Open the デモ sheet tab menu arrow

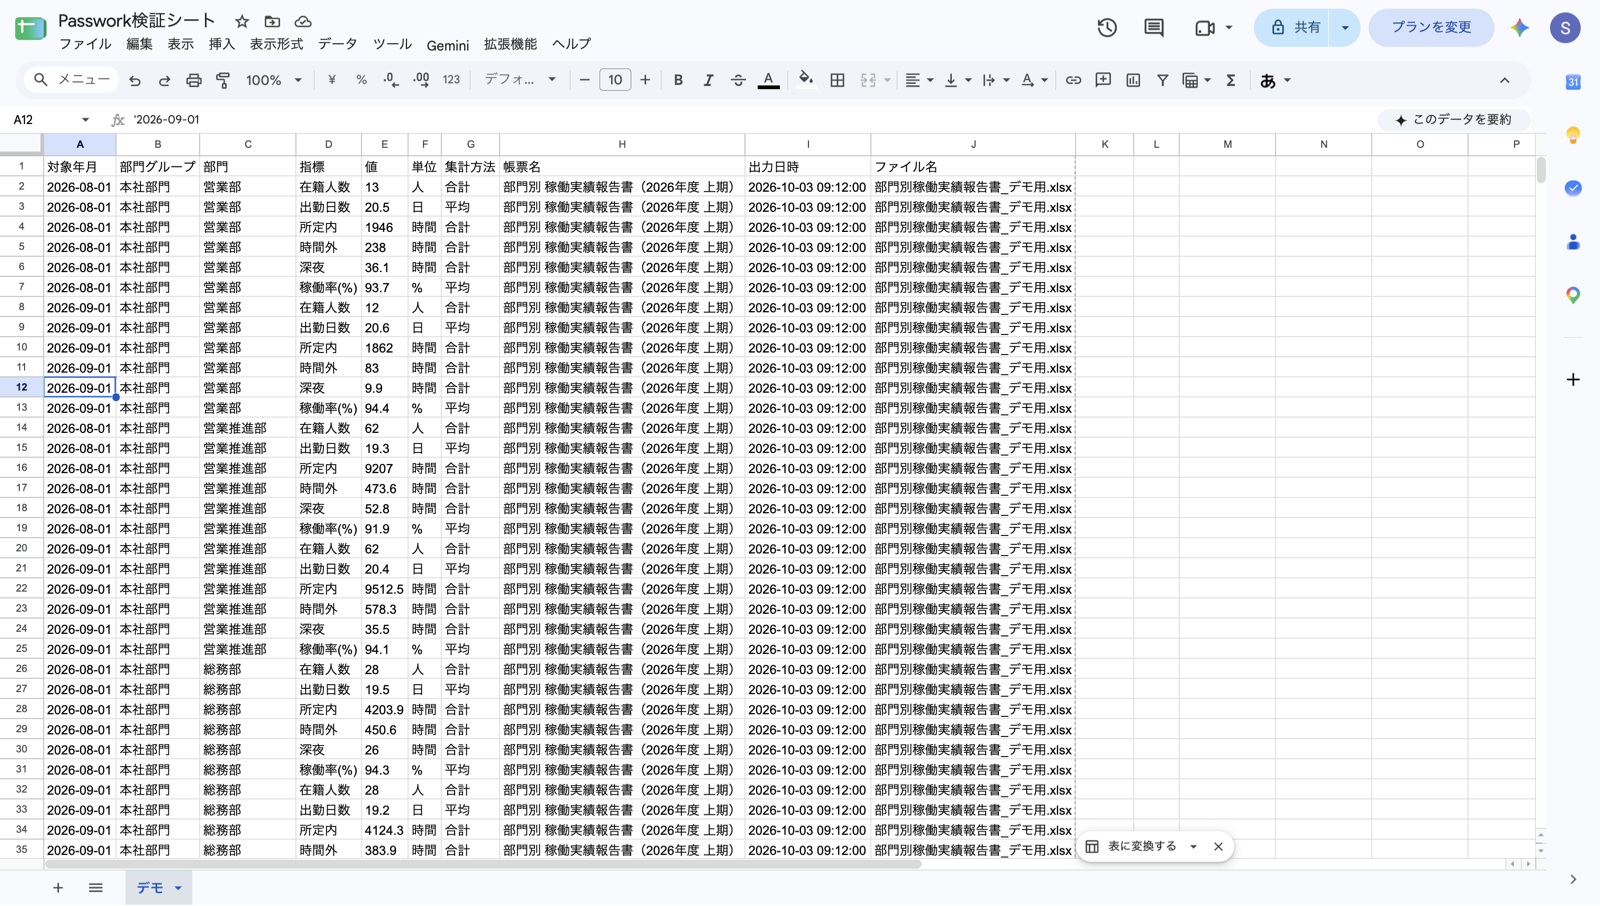pos(178,888)
